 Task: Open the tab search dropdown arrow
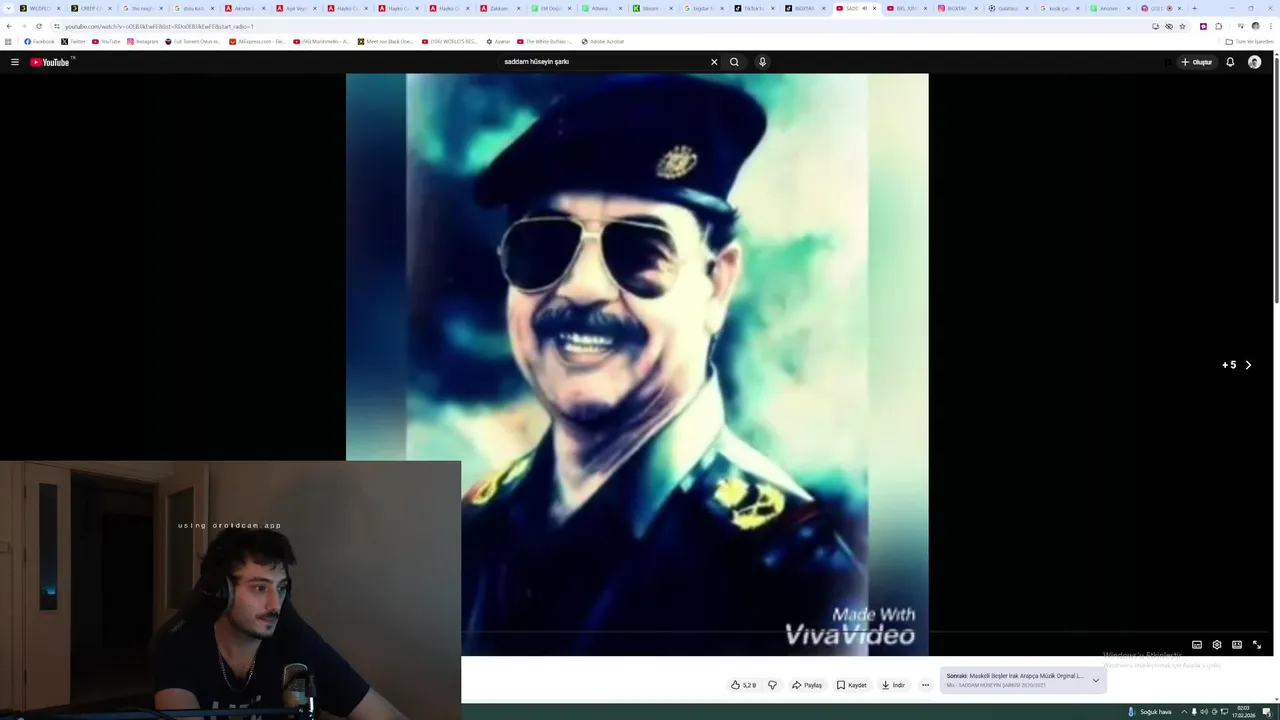[x=8, y=8]
